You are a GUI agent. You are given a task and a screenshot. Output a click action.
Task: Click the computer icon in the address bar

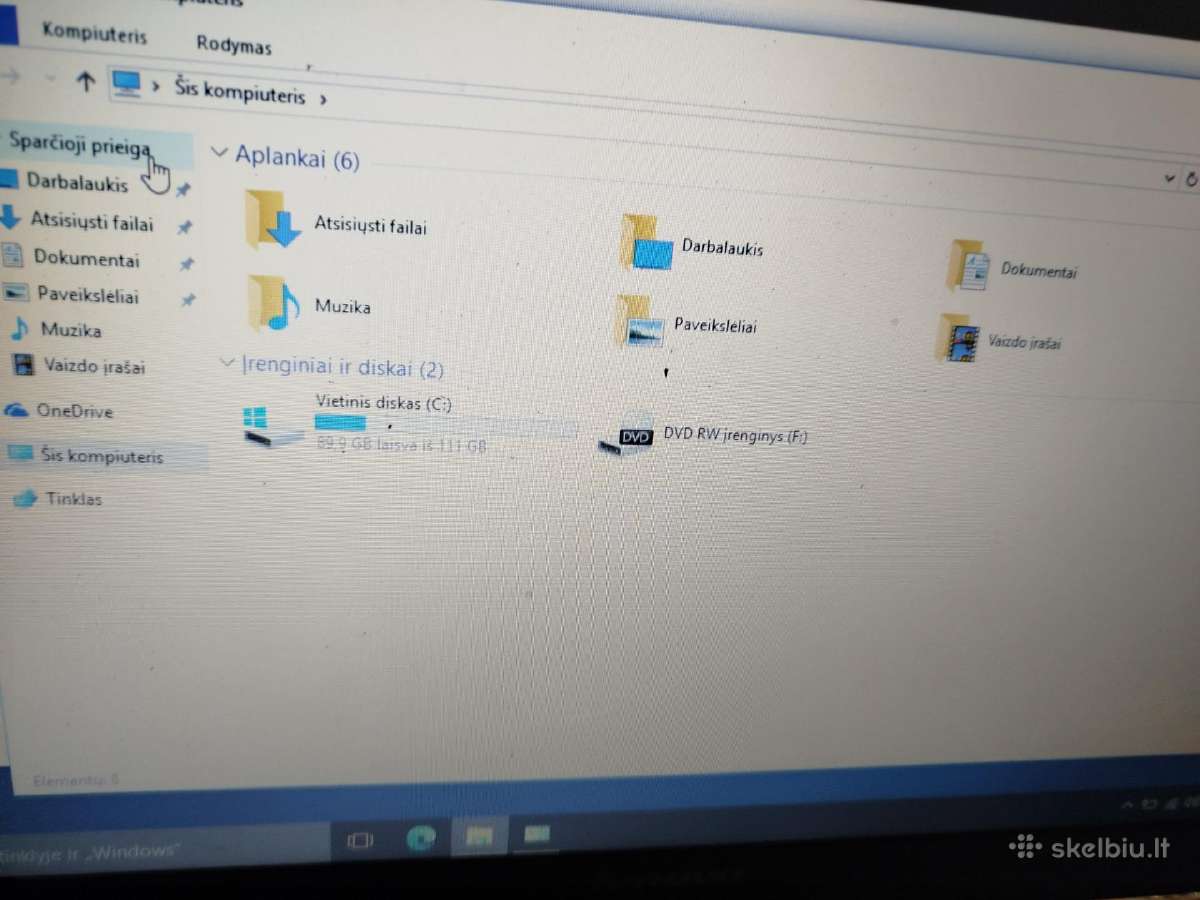(126, 84)
